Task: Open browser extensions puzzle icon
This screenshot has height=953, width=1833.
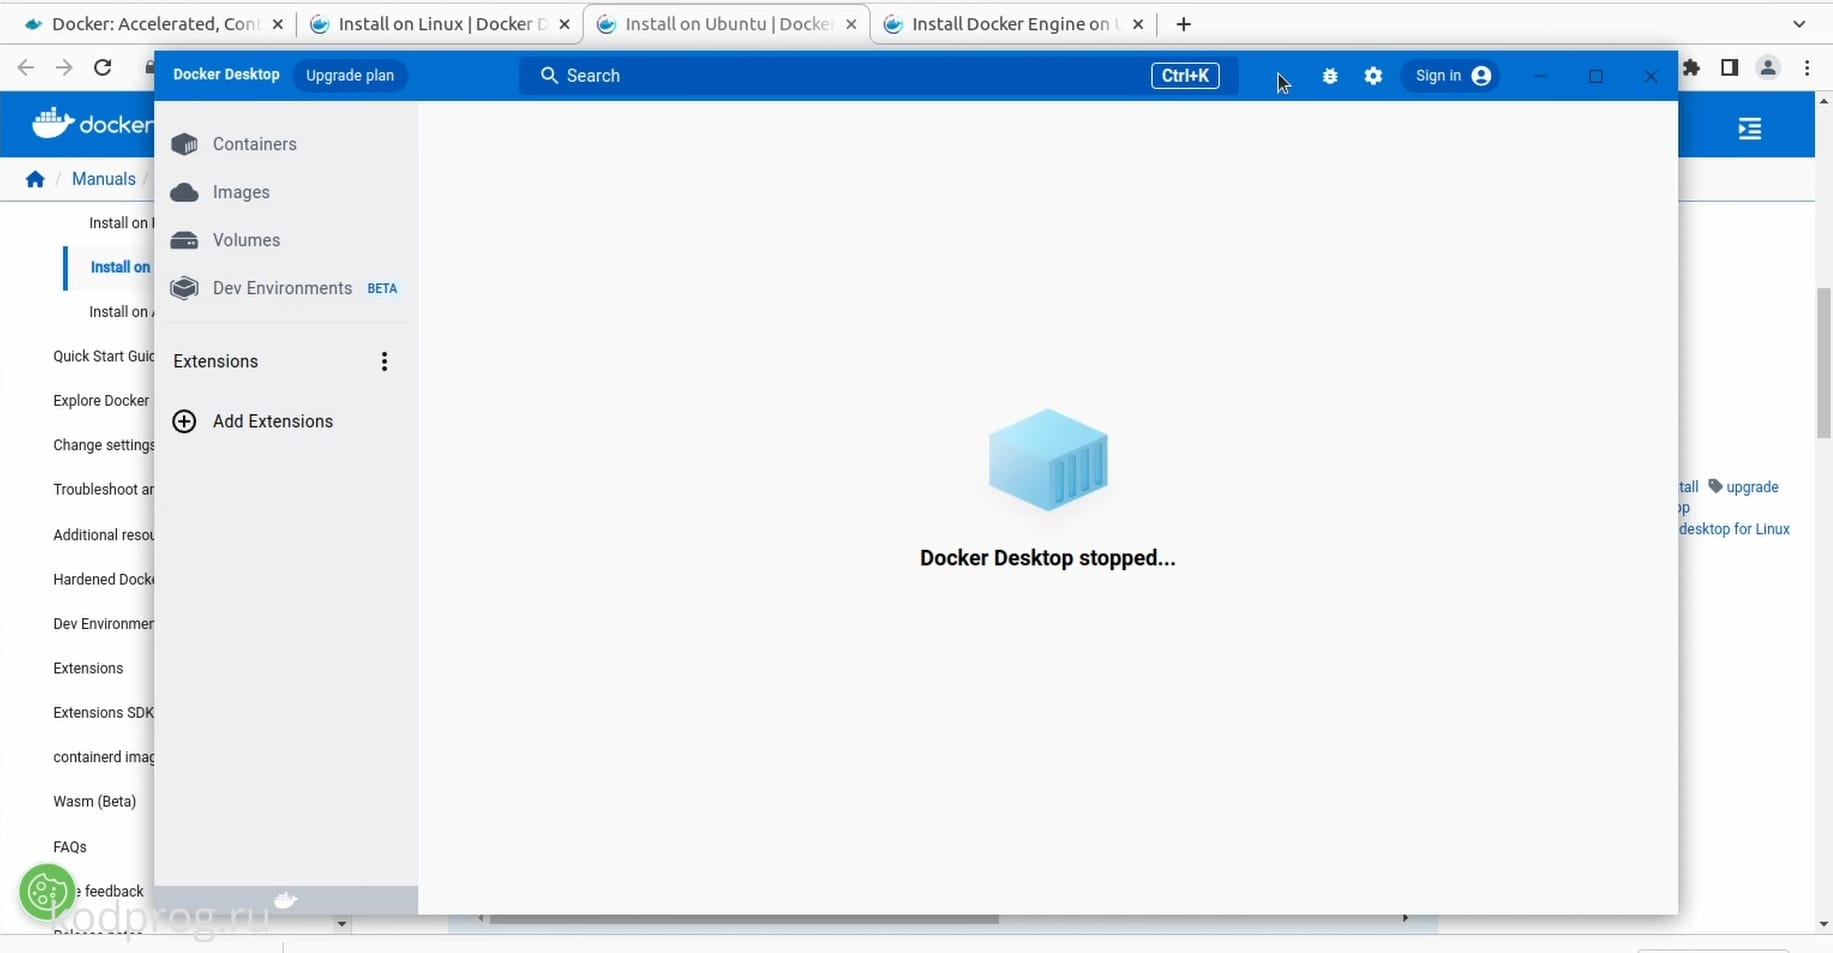Action: (1691, 67)
